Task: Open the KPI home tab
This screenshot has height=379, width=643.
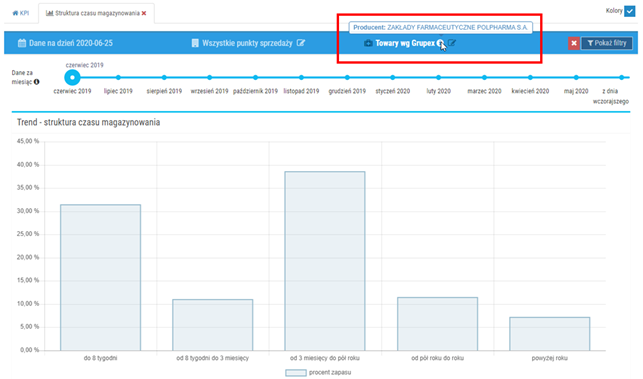Action: point(21,13)
